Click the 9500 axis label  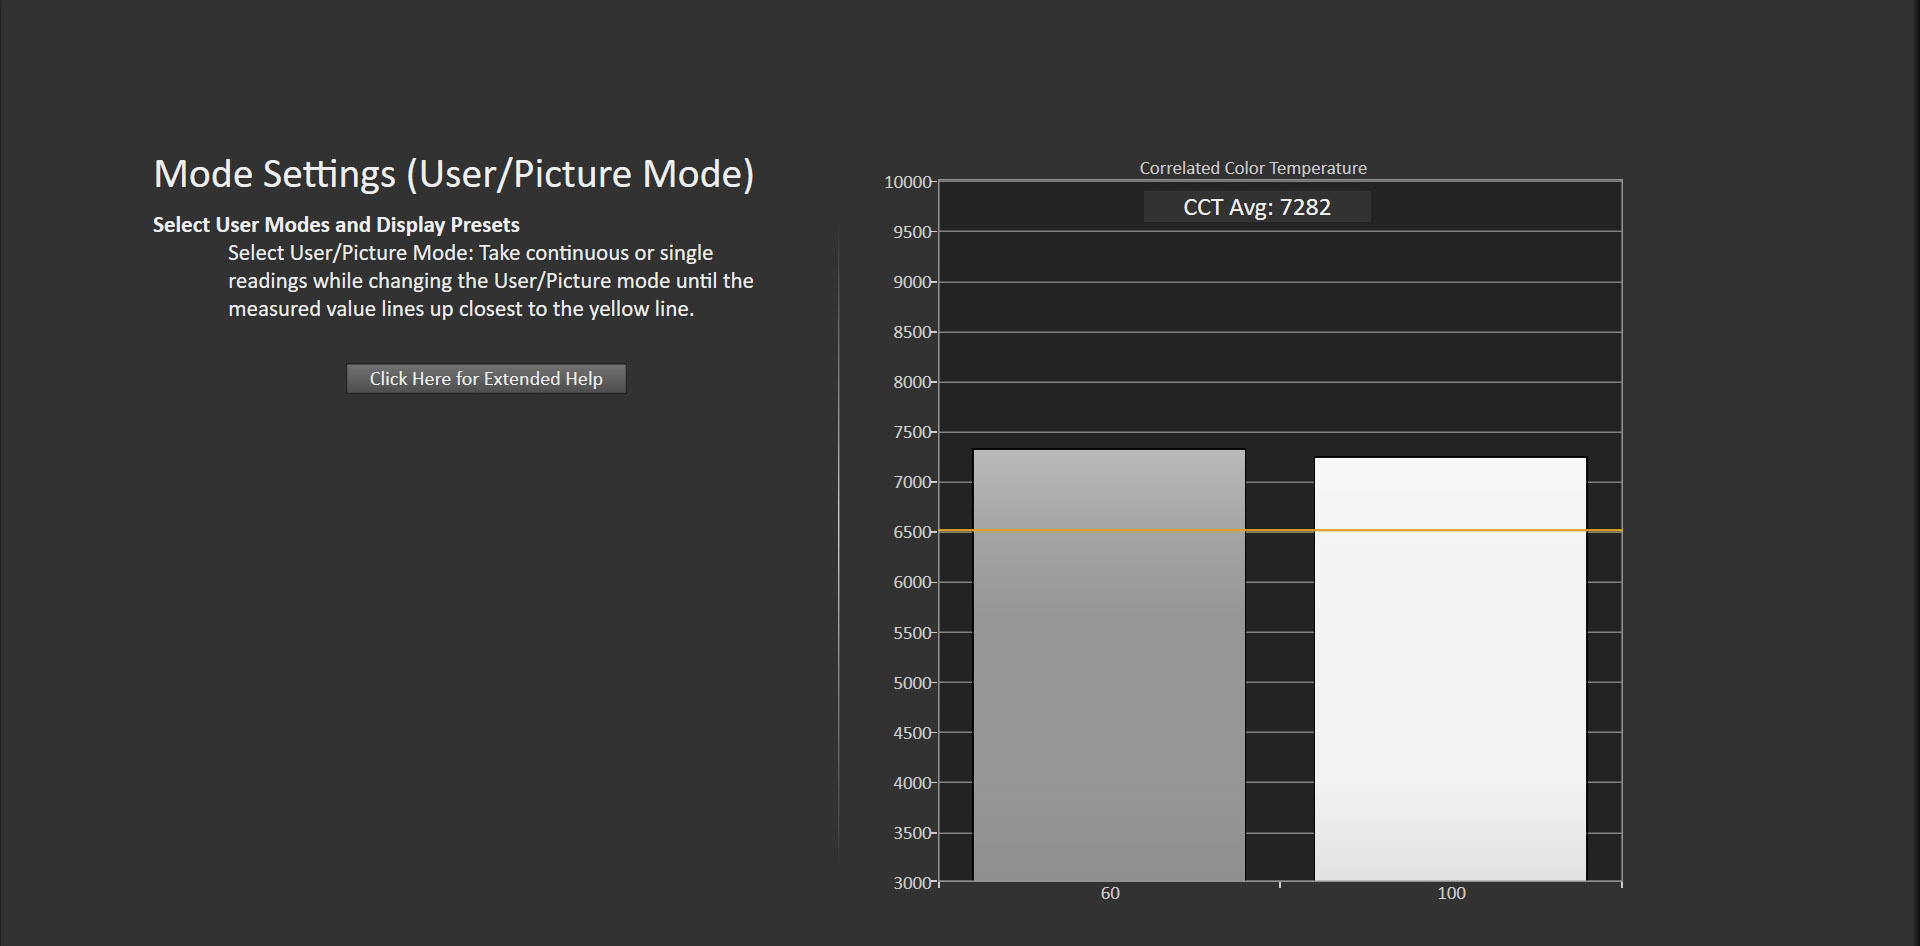[x=912, y=232]
